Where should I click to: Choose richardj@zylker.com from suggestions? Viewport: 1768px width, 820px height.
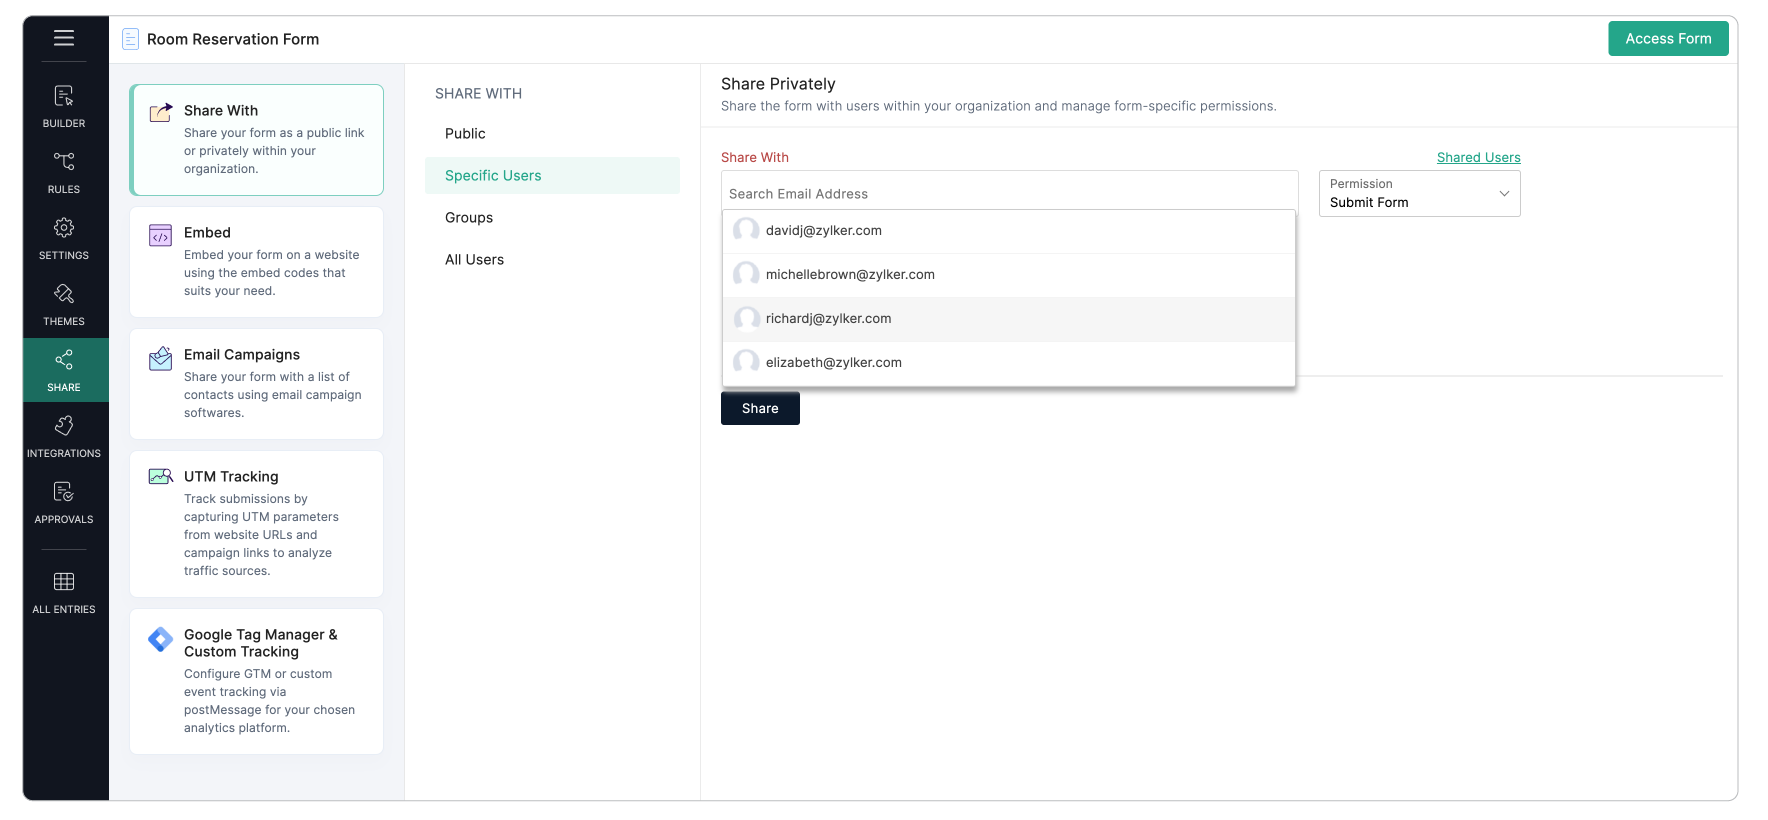[1009, 319]
